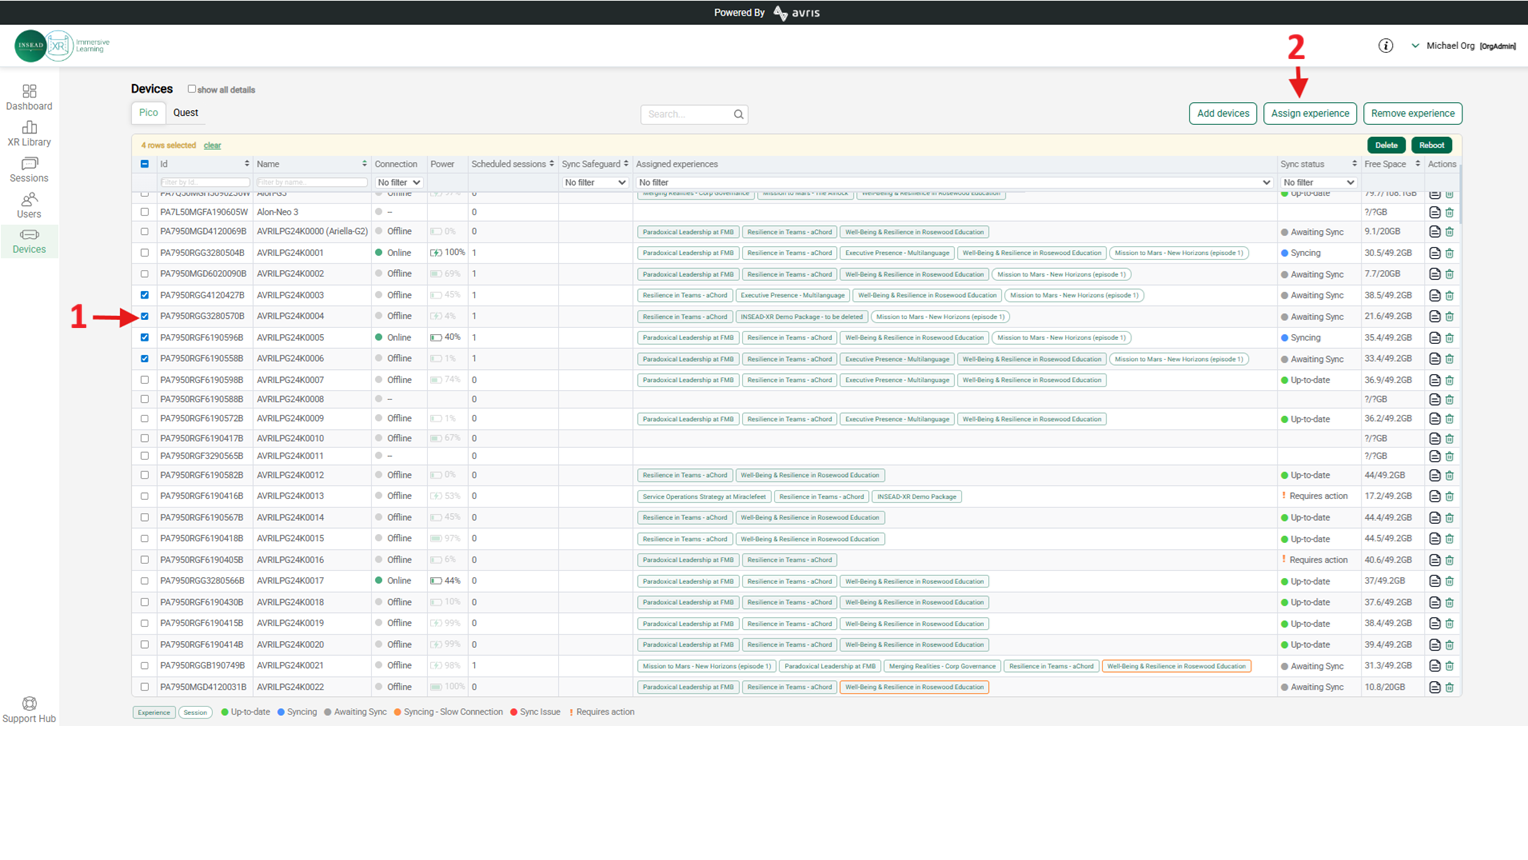
Task: Open the Connection filter dropdown
Action: coord(399,183)
